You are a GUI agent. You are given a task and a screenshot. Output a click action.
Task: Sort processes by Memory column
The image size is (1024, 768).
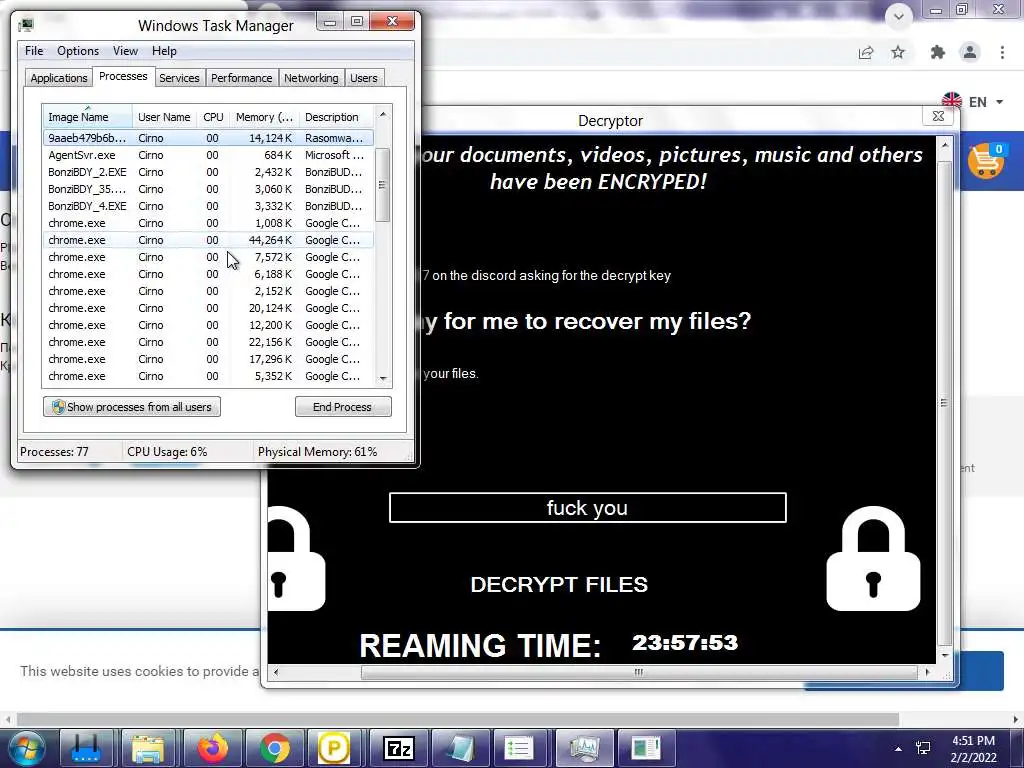point(264,117)
